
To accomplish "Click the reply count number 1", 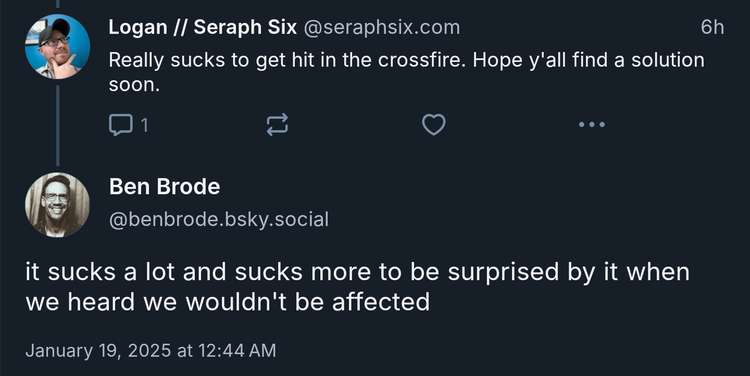I will [144, 125].
